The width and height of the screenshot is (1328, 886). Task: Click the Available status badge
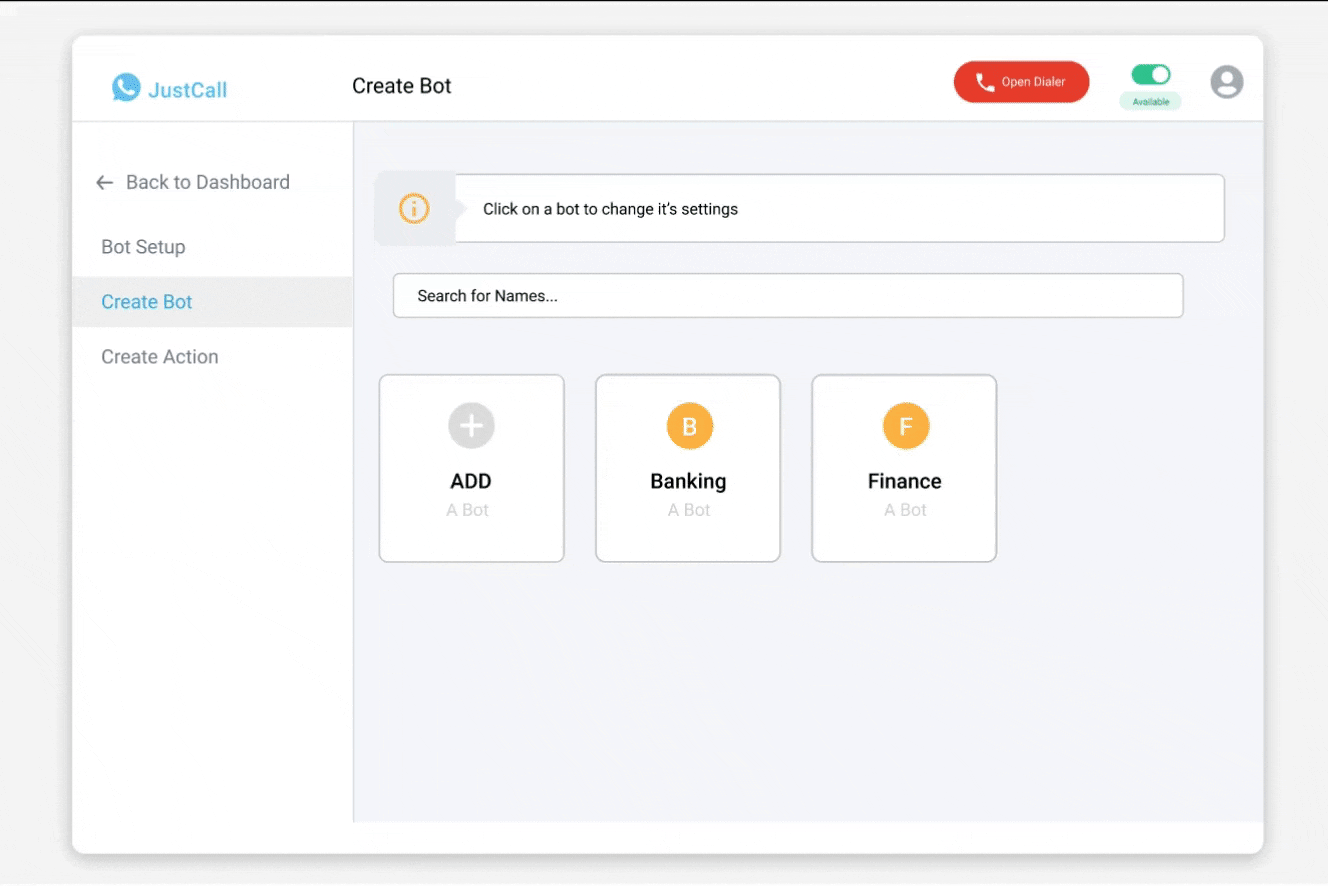pos(1150,102)
